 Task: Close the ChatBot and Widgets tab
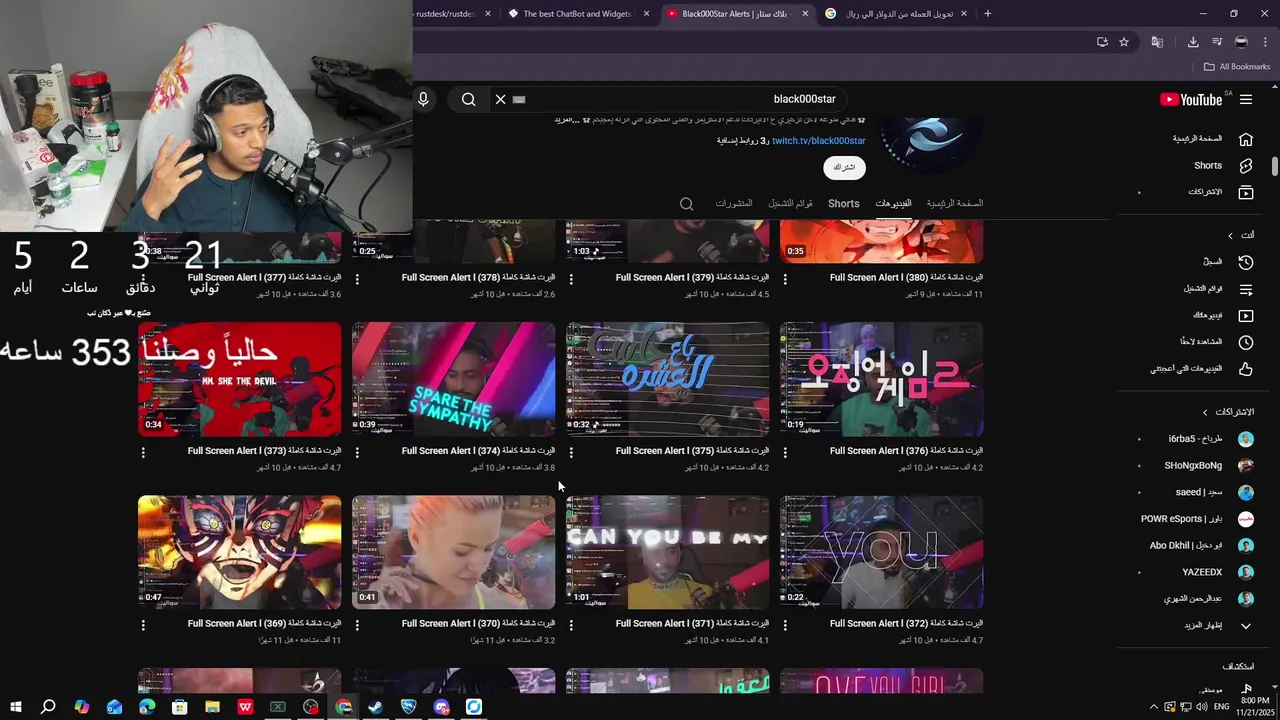coord(646,14)
